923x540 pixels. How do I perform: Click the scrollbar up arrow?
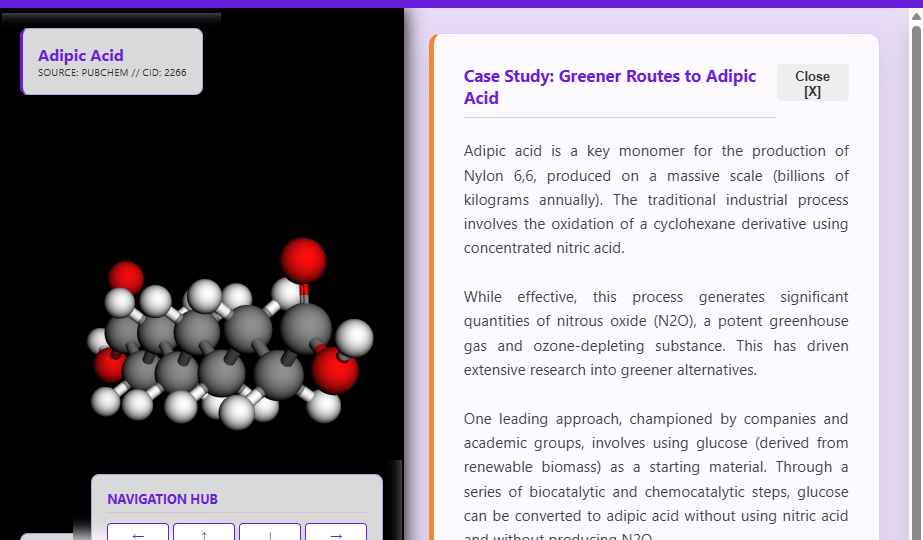click(x=916, y=16)
